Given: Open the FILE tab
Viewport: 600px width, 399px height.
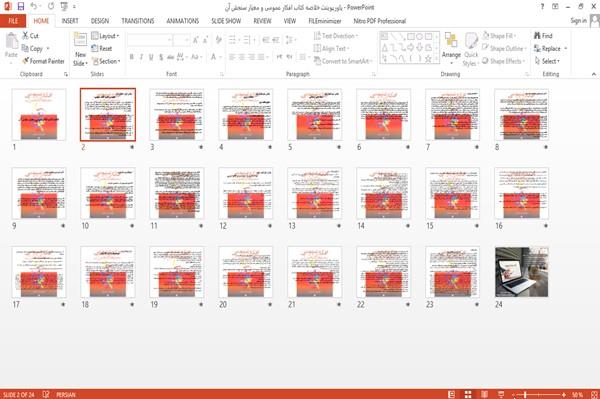Looking at the screenshot, I should 13,21.
